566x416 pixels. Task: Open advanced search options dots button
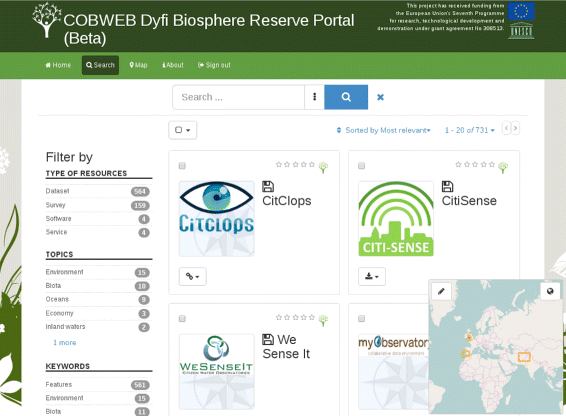tap(314, 97)
